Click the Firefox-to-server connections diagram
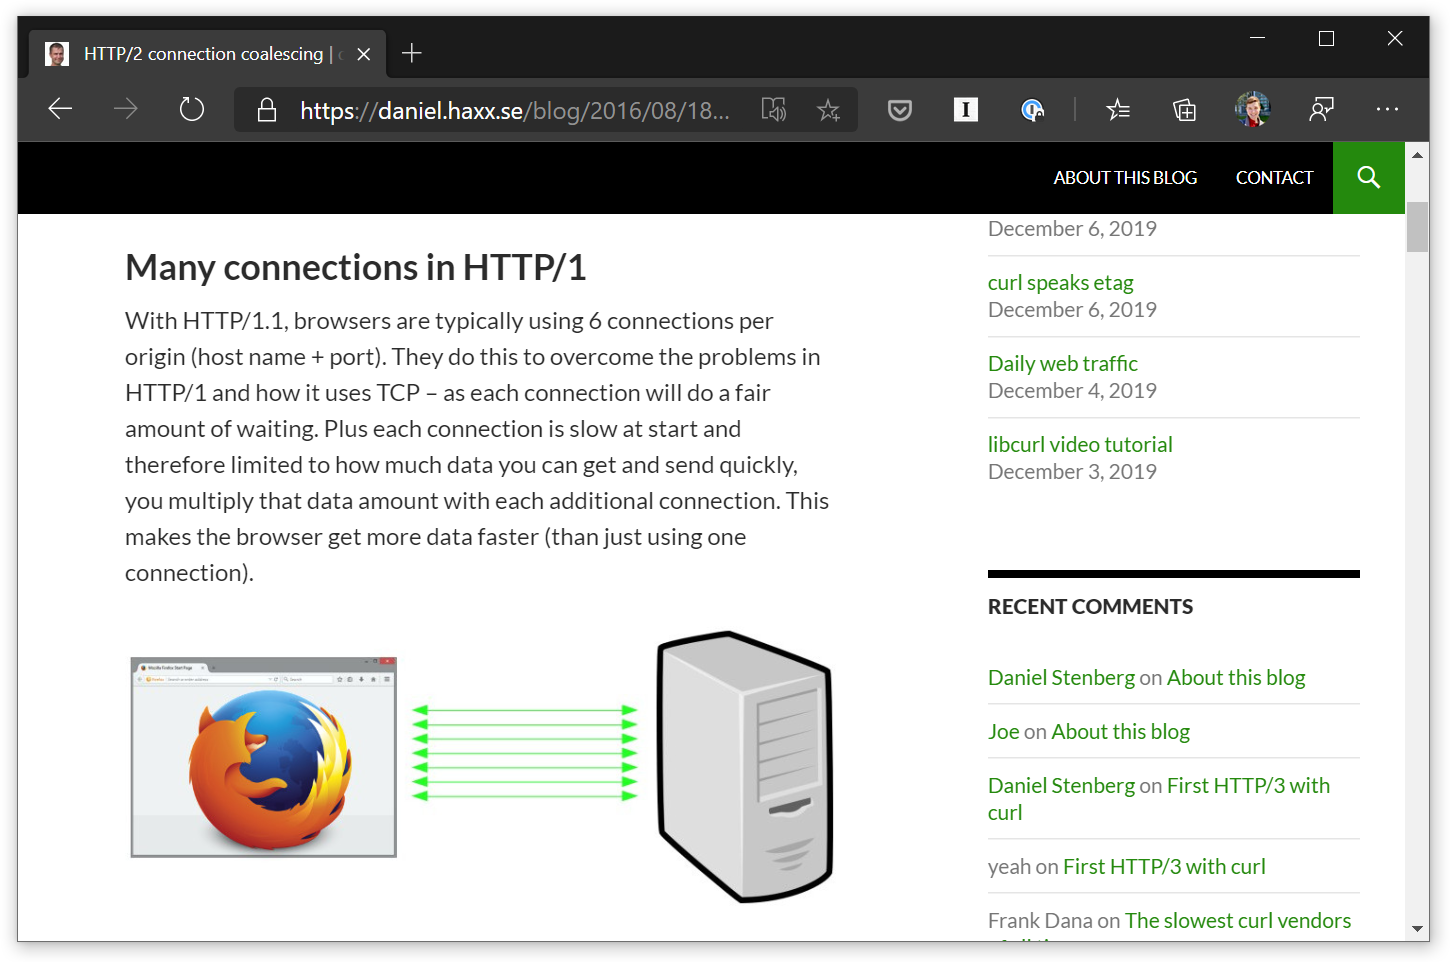This screenshot has height=962, width=1450. pyautogui.click(x=482, y=767)
